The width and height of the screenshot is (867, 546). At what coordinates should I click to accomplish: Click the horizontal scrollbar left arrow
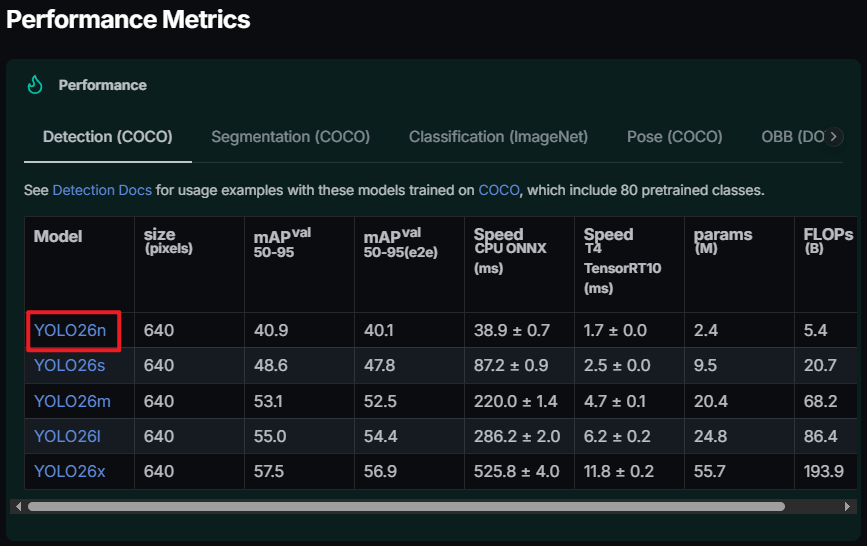point(18,506)
